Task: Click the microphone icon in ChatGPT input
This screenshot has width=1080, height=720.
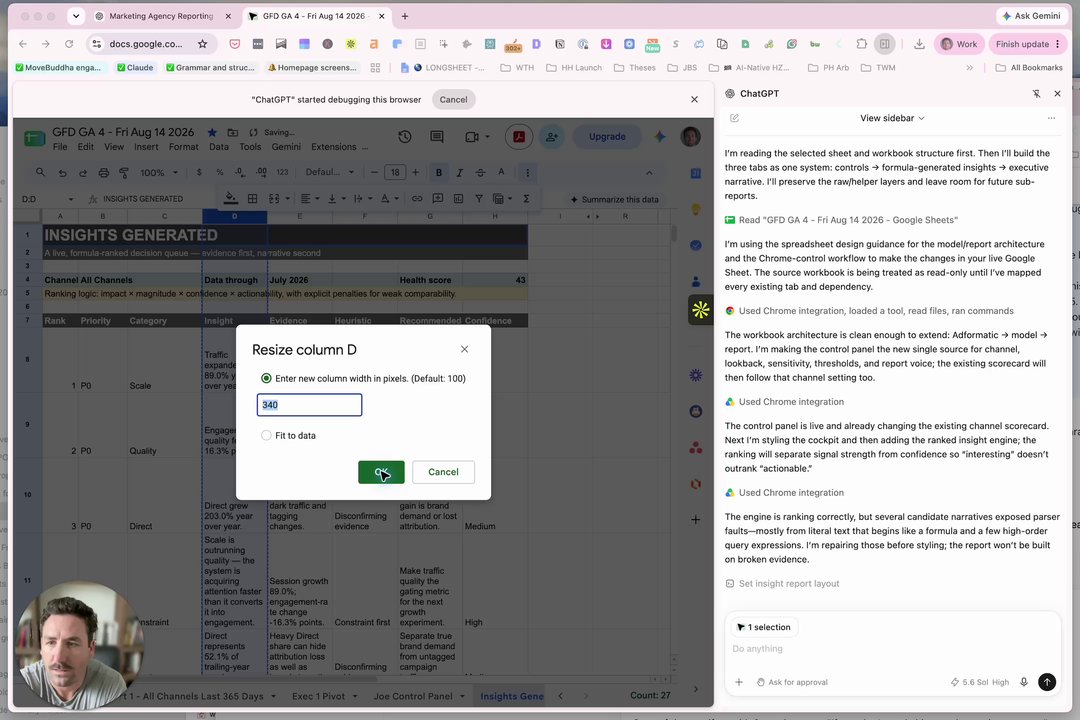Action: (x=1024, y=682)
